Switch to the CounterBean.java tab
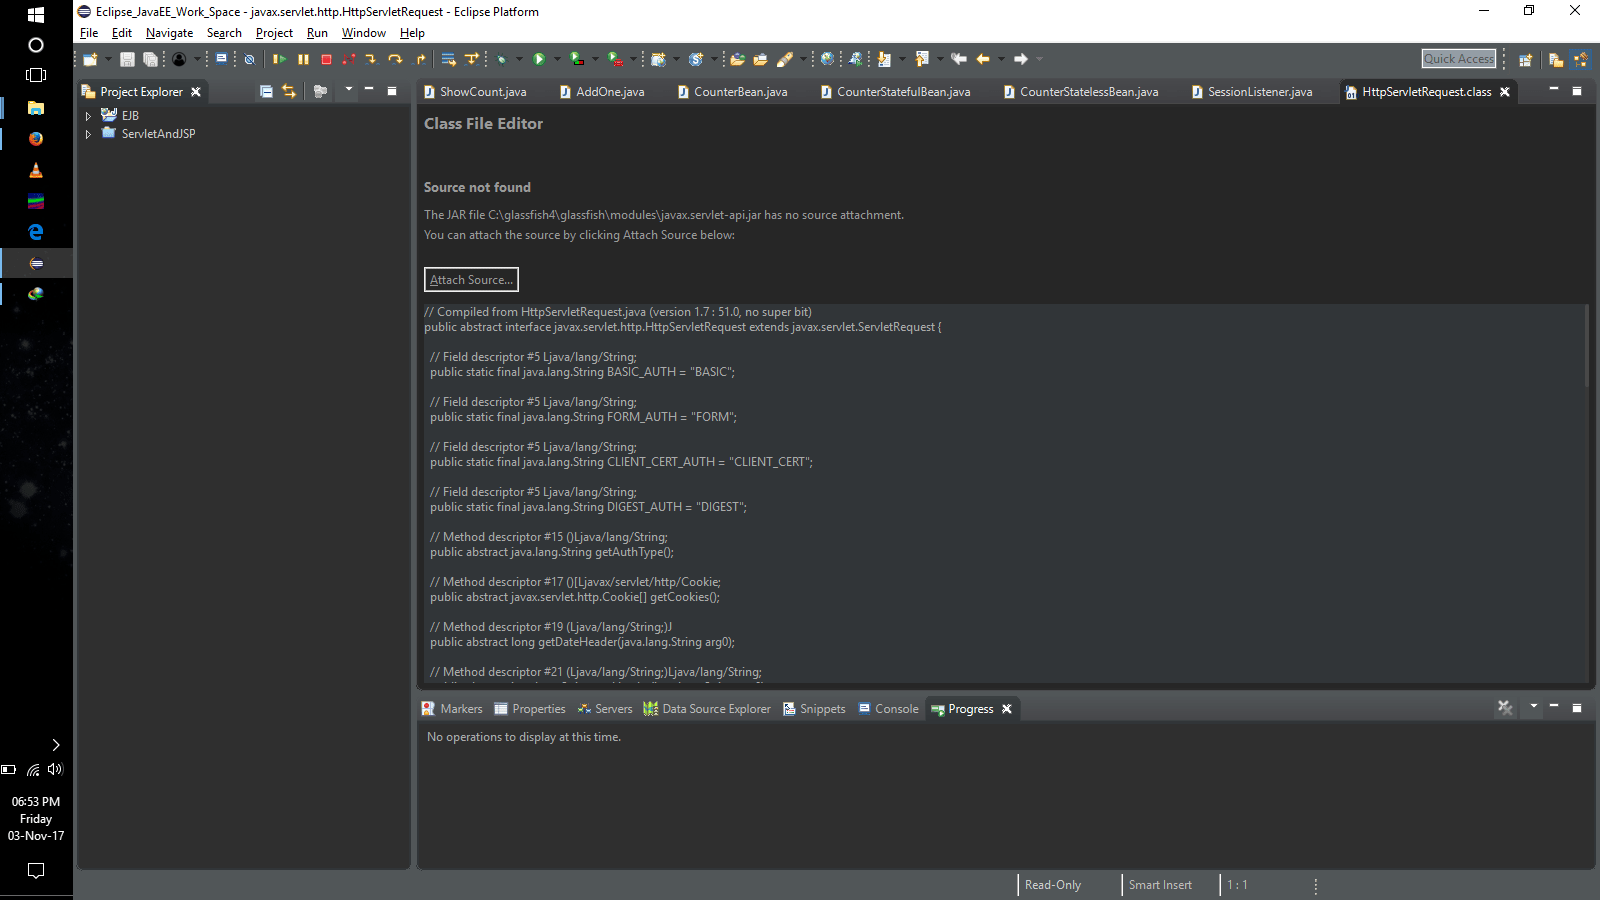The image size is (1600, 900). click(x=740, y=91)
